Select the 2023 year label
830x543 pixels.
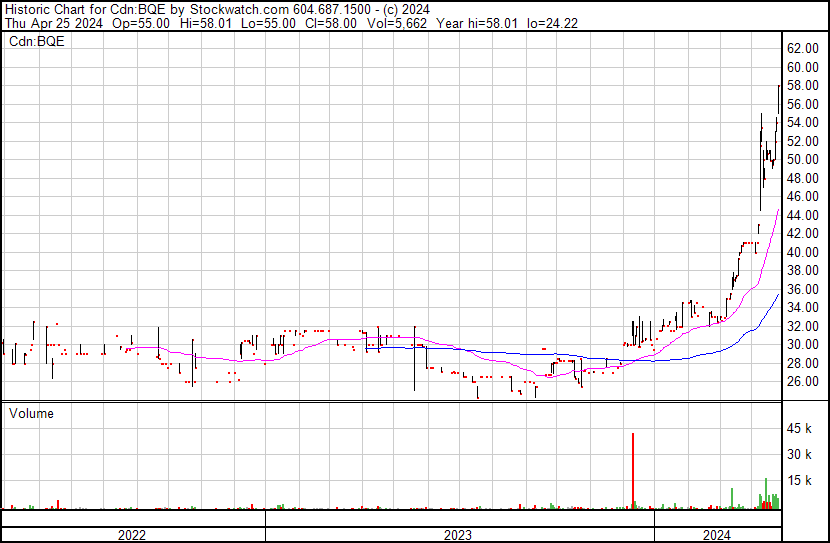tap(458, 535)
